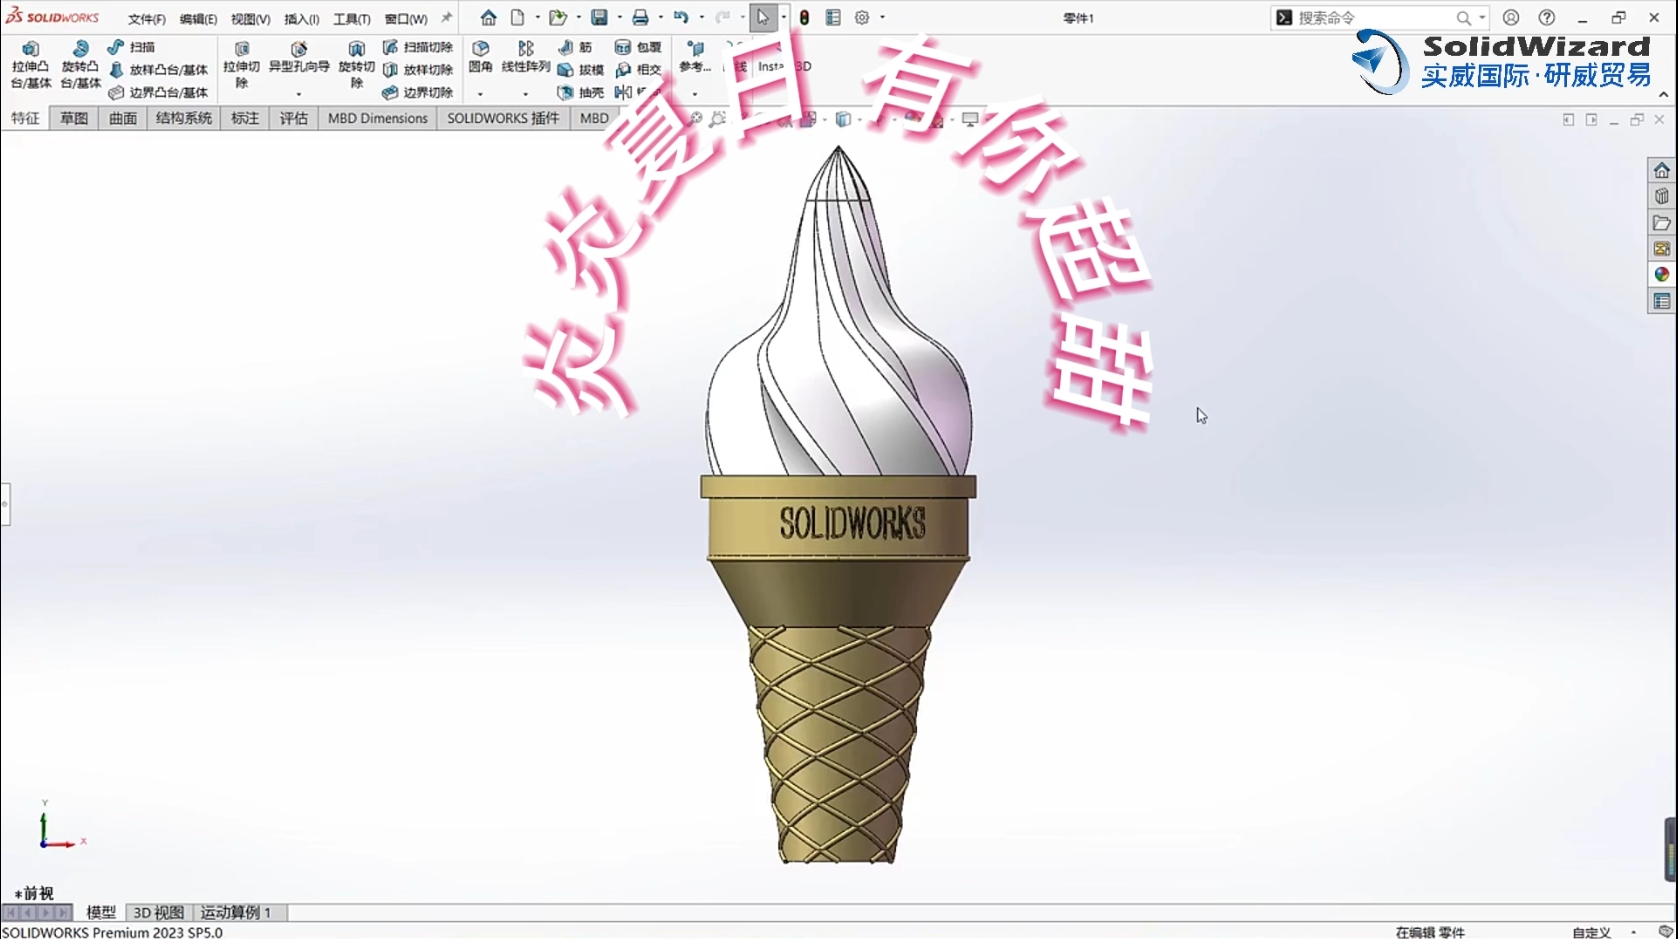Expand the New document dropdown arrow

pos(538,17)
